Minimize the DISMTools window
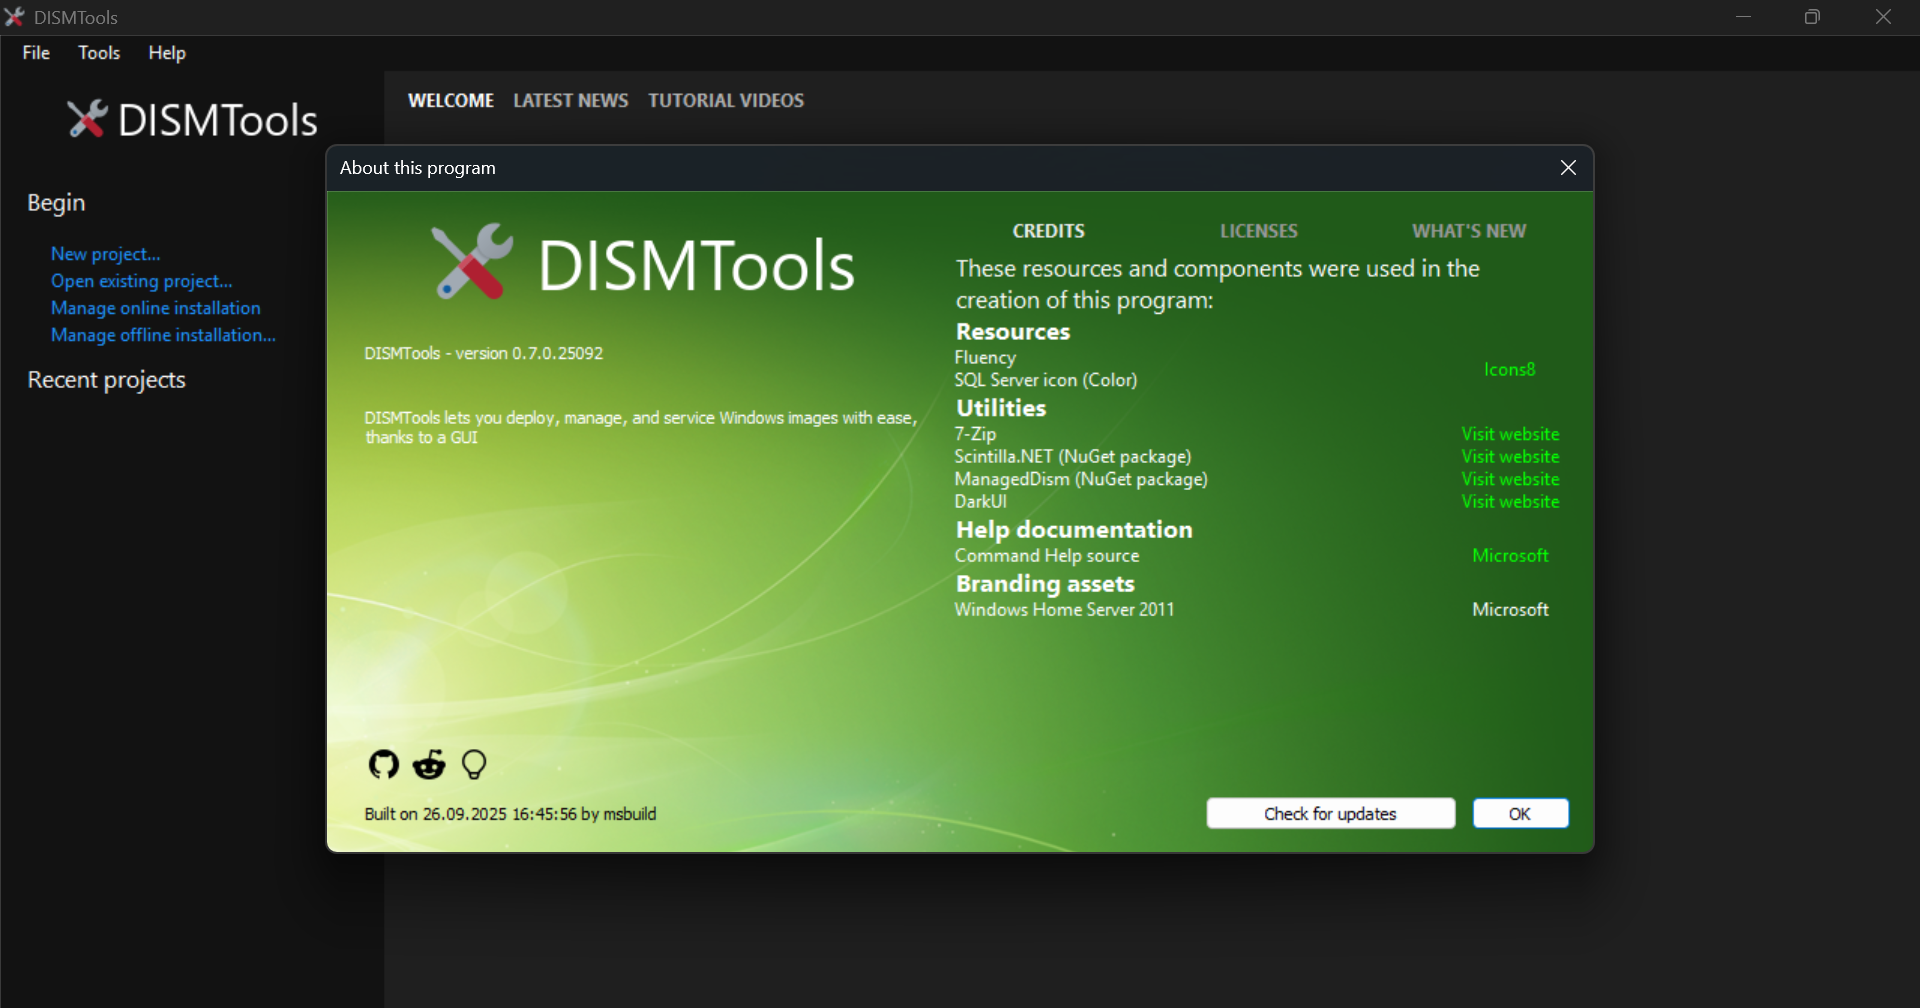Image resolution: width=1920 pixels, height=1008 pixels. [1743, 17]
